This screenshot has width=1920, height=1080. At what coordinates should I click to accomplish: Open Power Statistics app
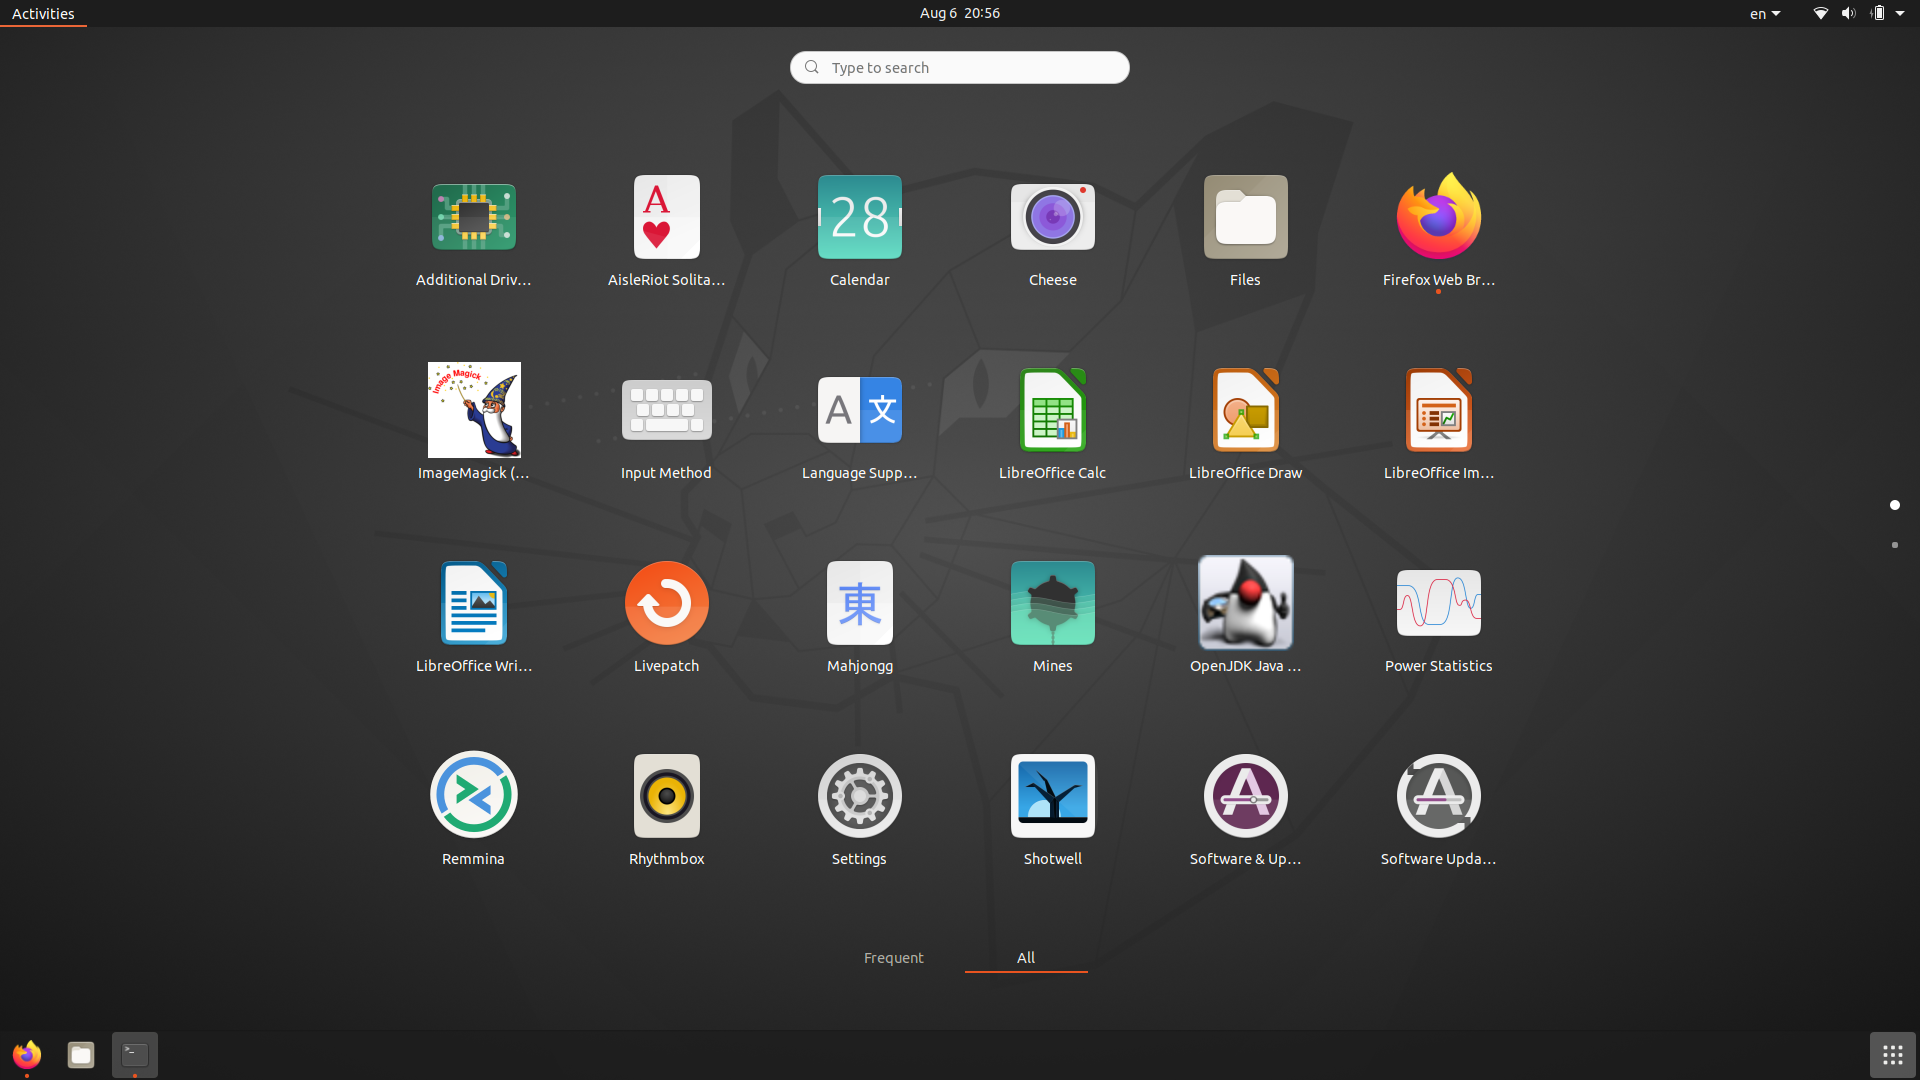pos(1438,603)
